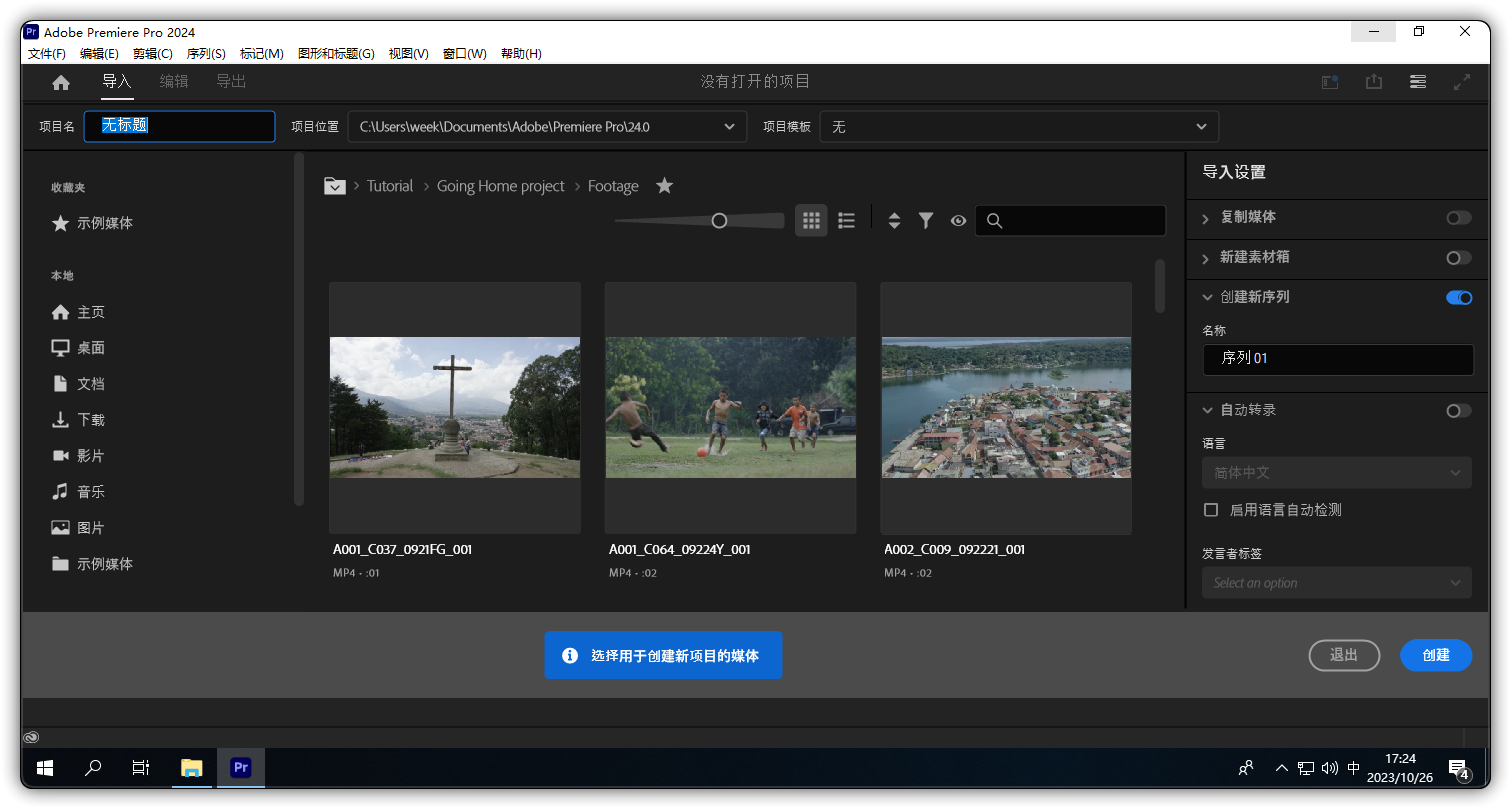Open the sort options icon
1511x809 pixels.
(894, 221)
